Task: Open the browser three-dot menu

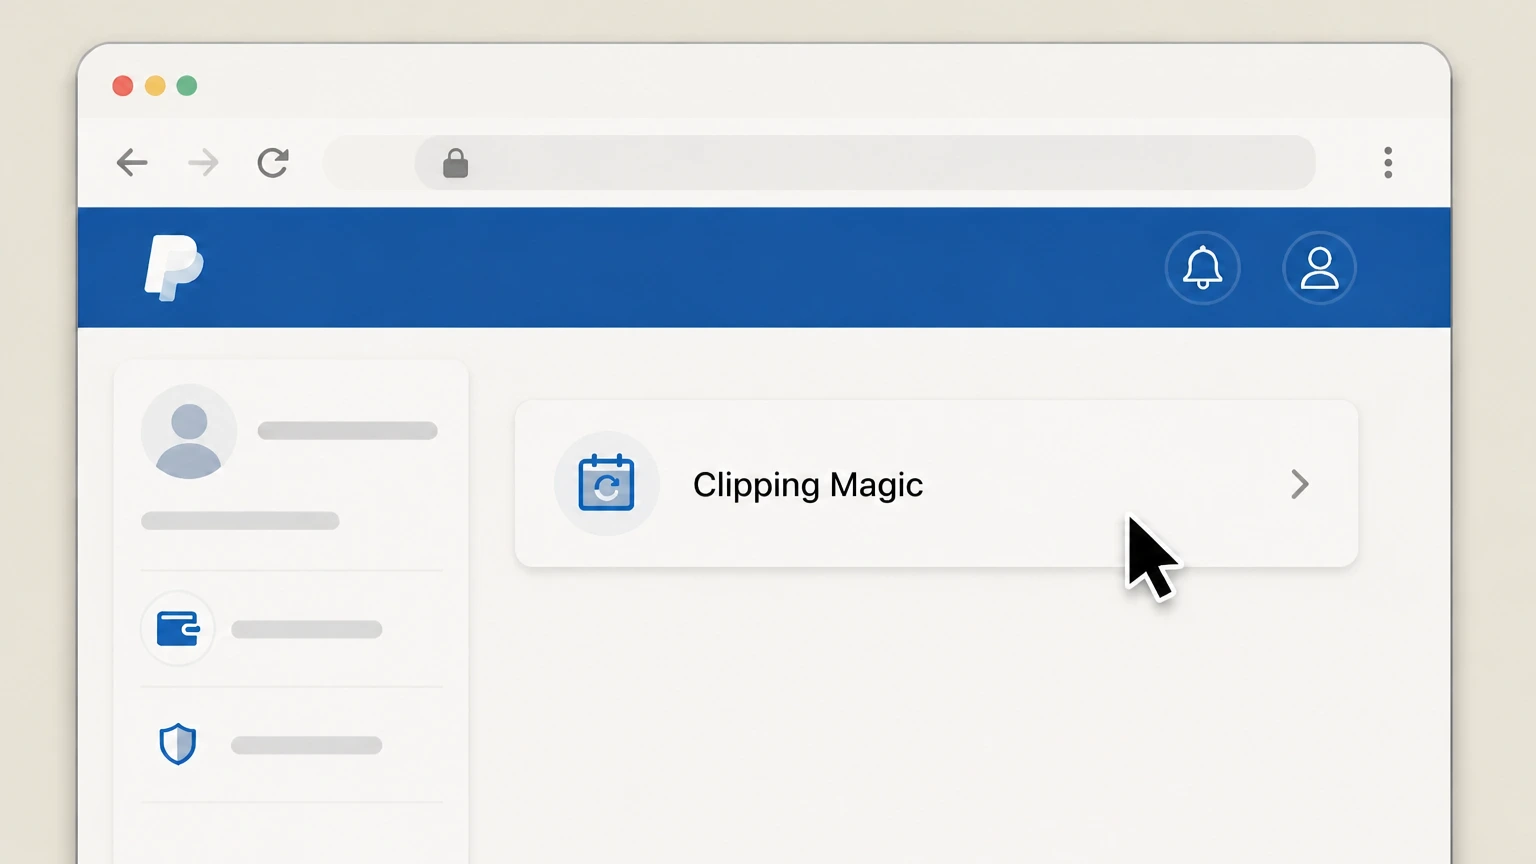Action: pyautogui.click(x=1388, y=162)
